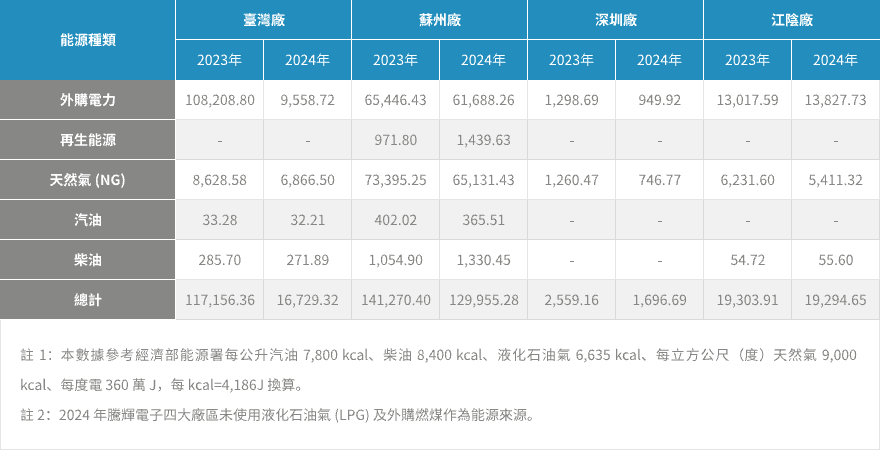Click the value 65,446.43

(x=396, y=100)
